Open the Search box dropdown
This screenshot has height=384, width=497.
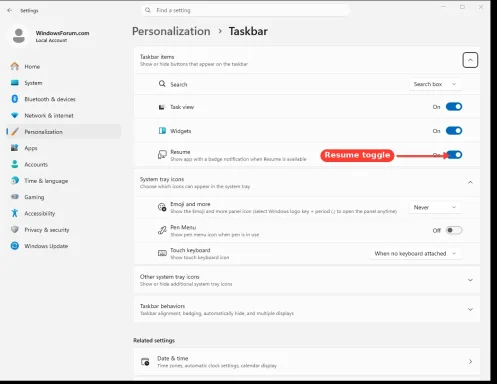(435, 84)
